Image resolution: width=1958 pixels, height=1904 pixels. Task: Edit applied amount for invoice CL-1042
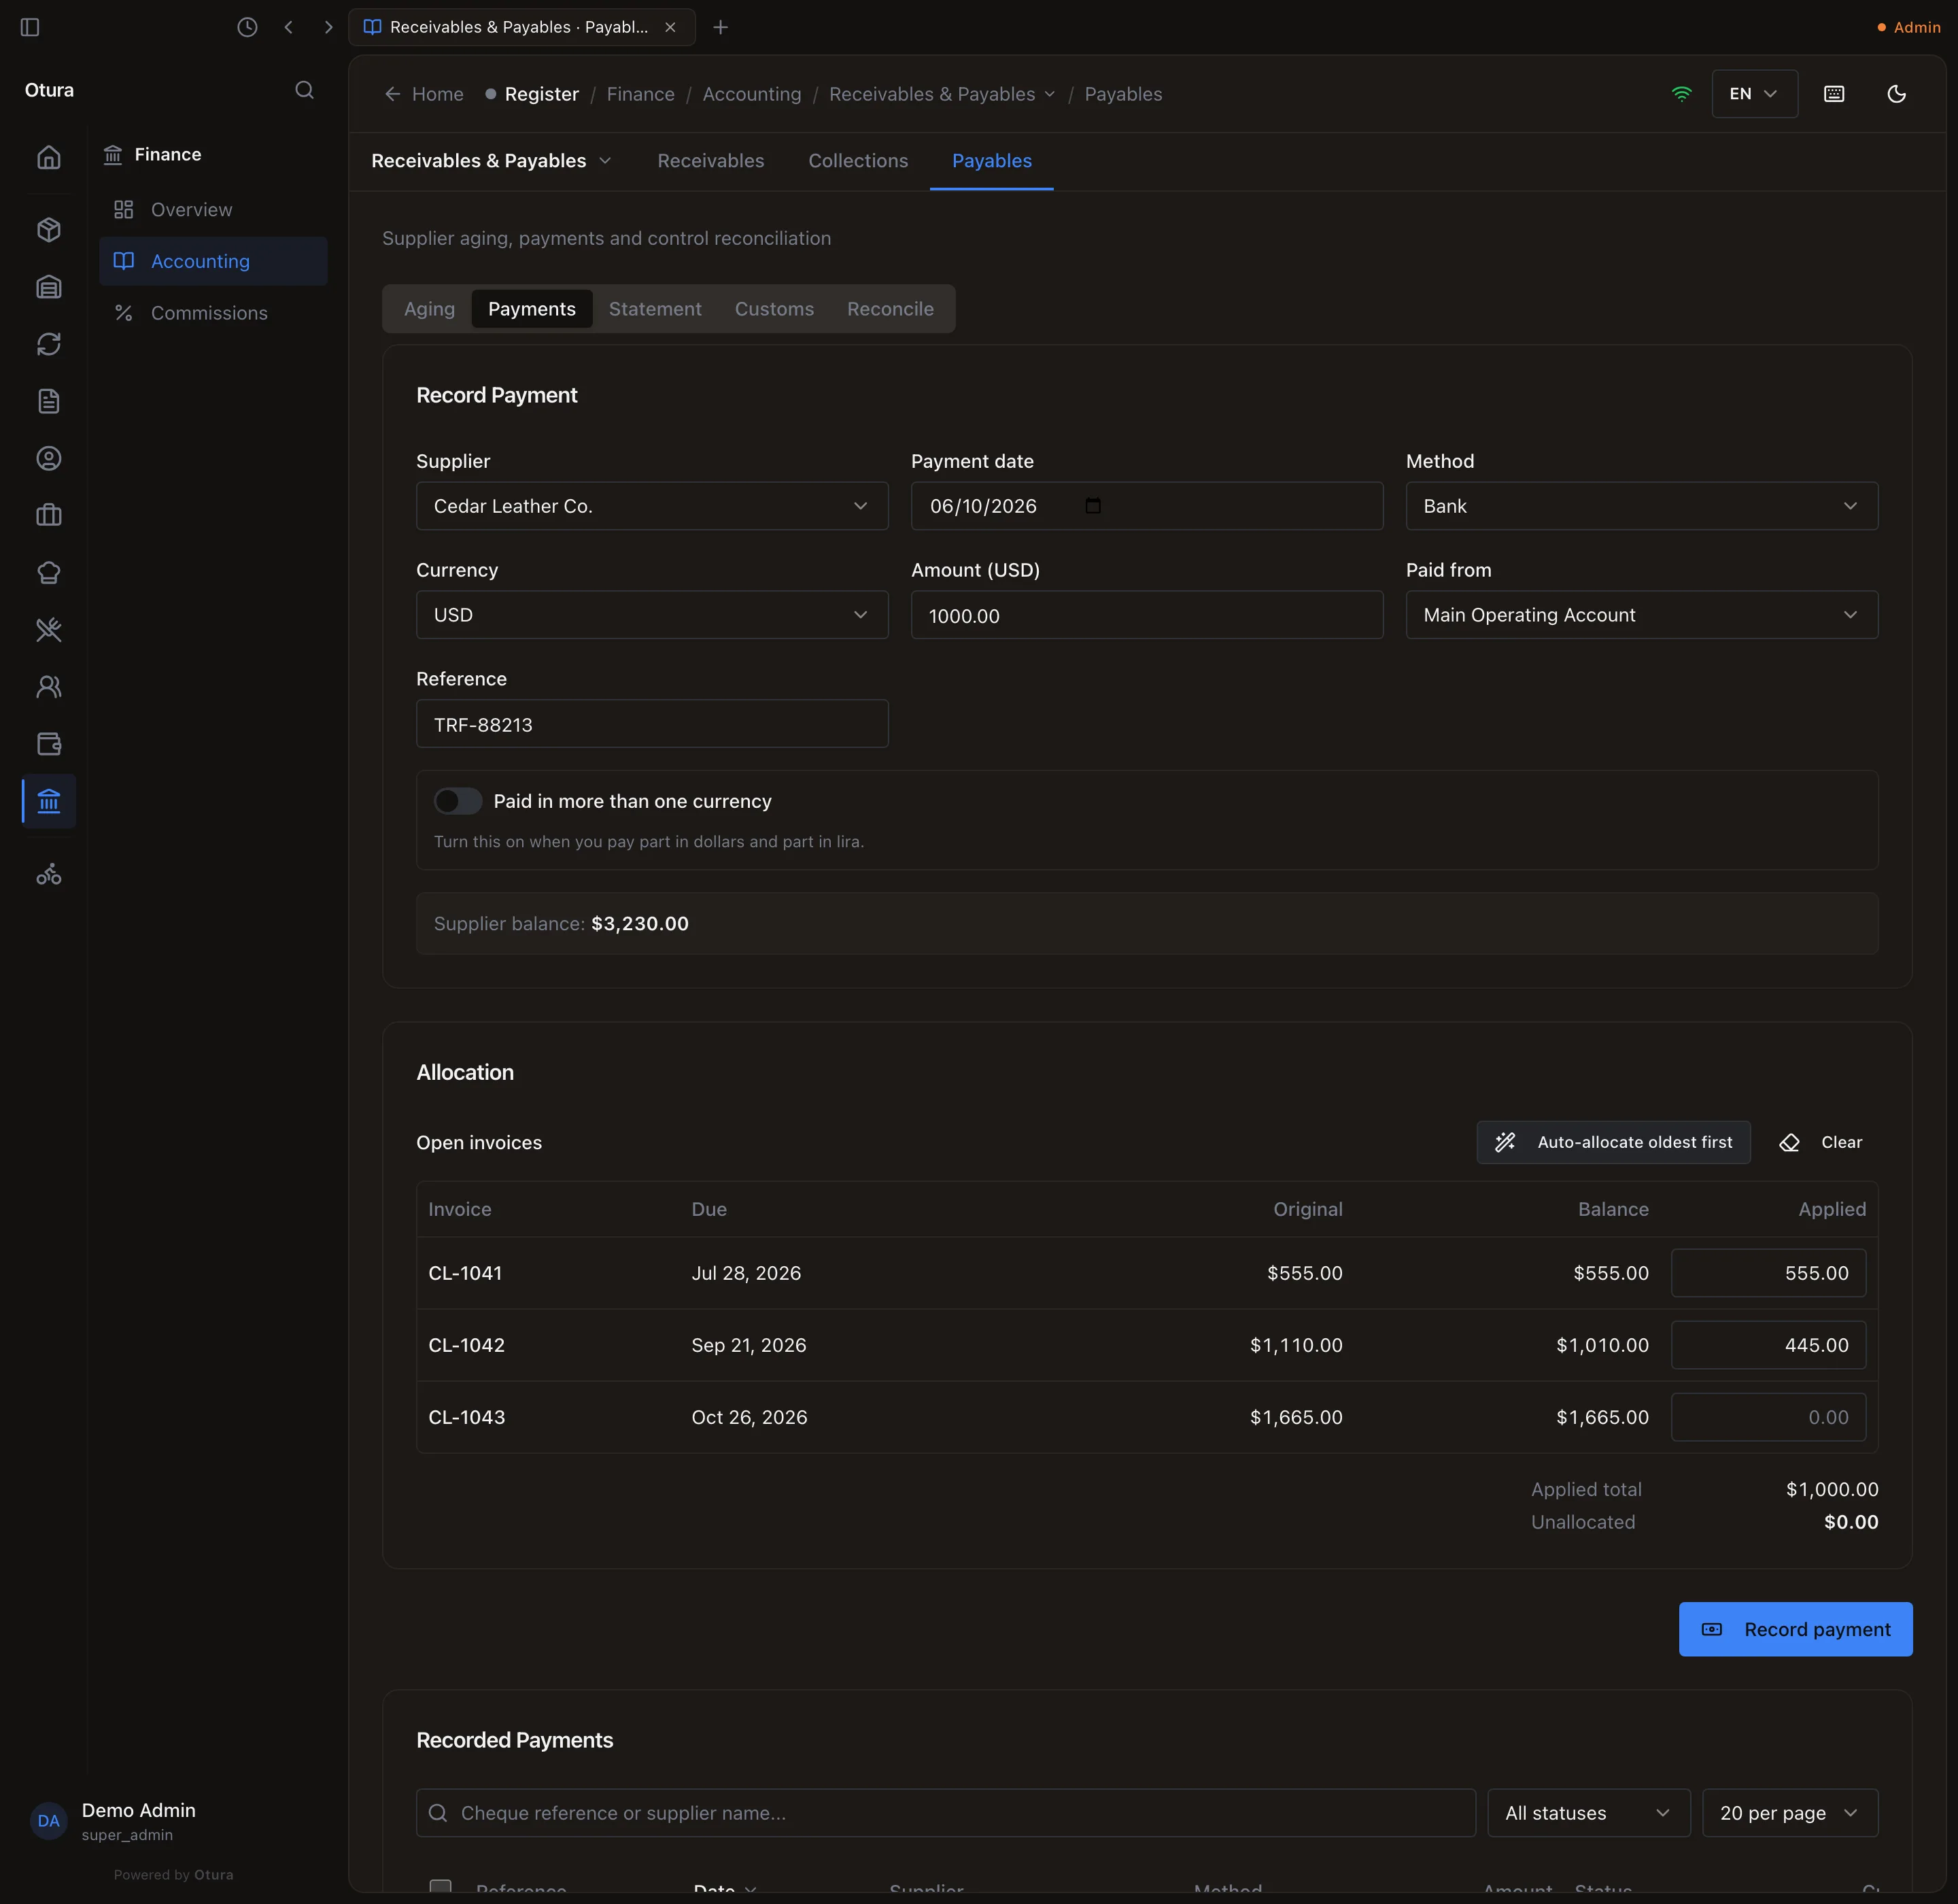pos(1768,1345)
